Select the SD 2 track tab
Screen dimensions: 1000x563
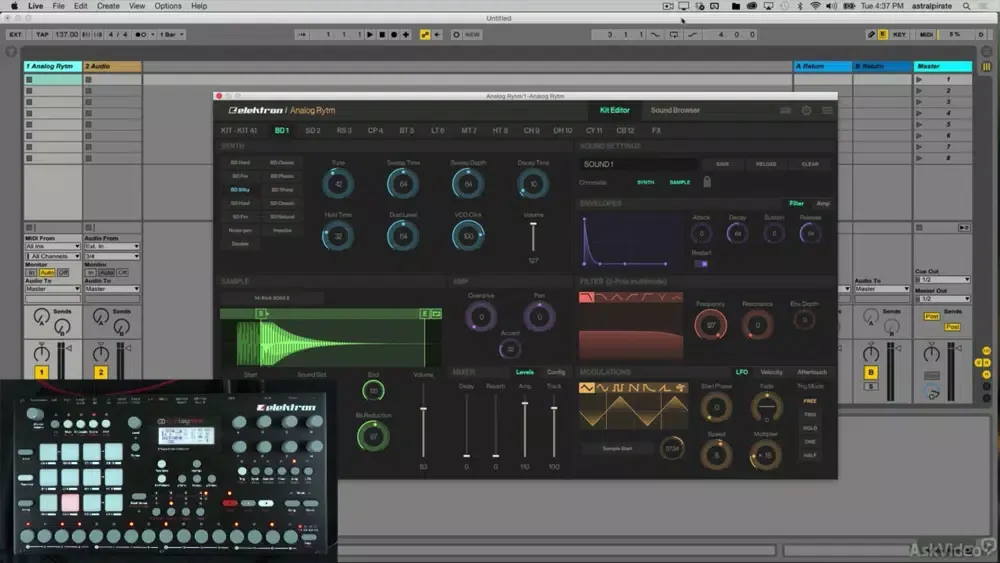coord(312,131)
